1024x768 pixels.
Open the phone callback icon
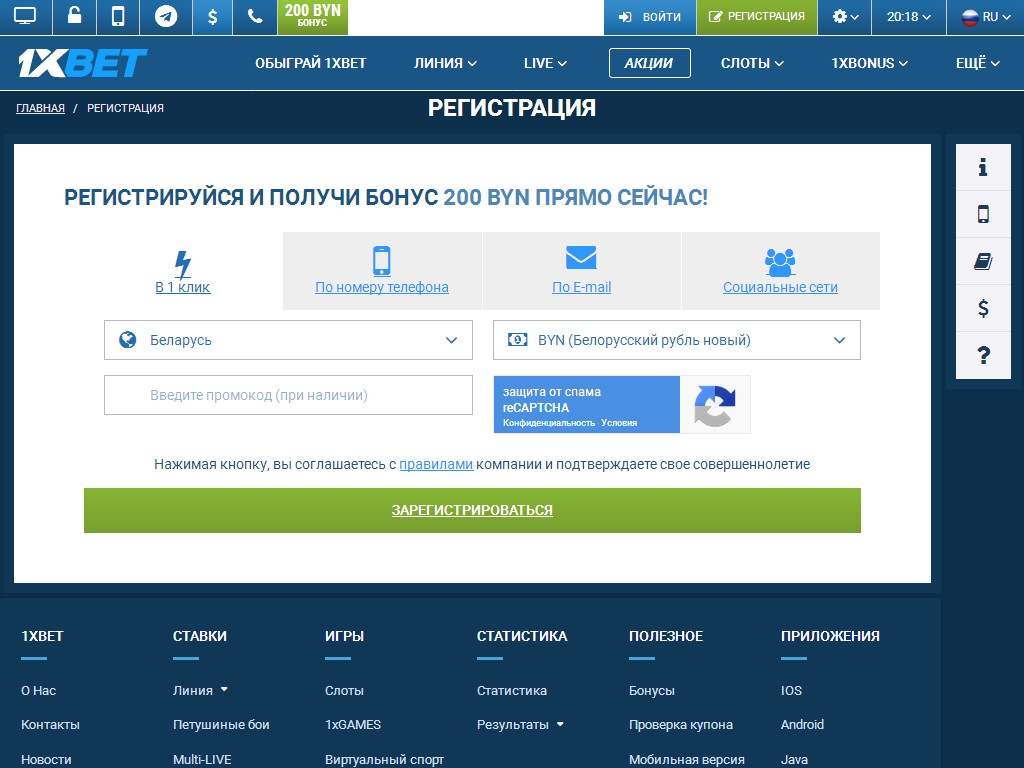coord(255,17)
